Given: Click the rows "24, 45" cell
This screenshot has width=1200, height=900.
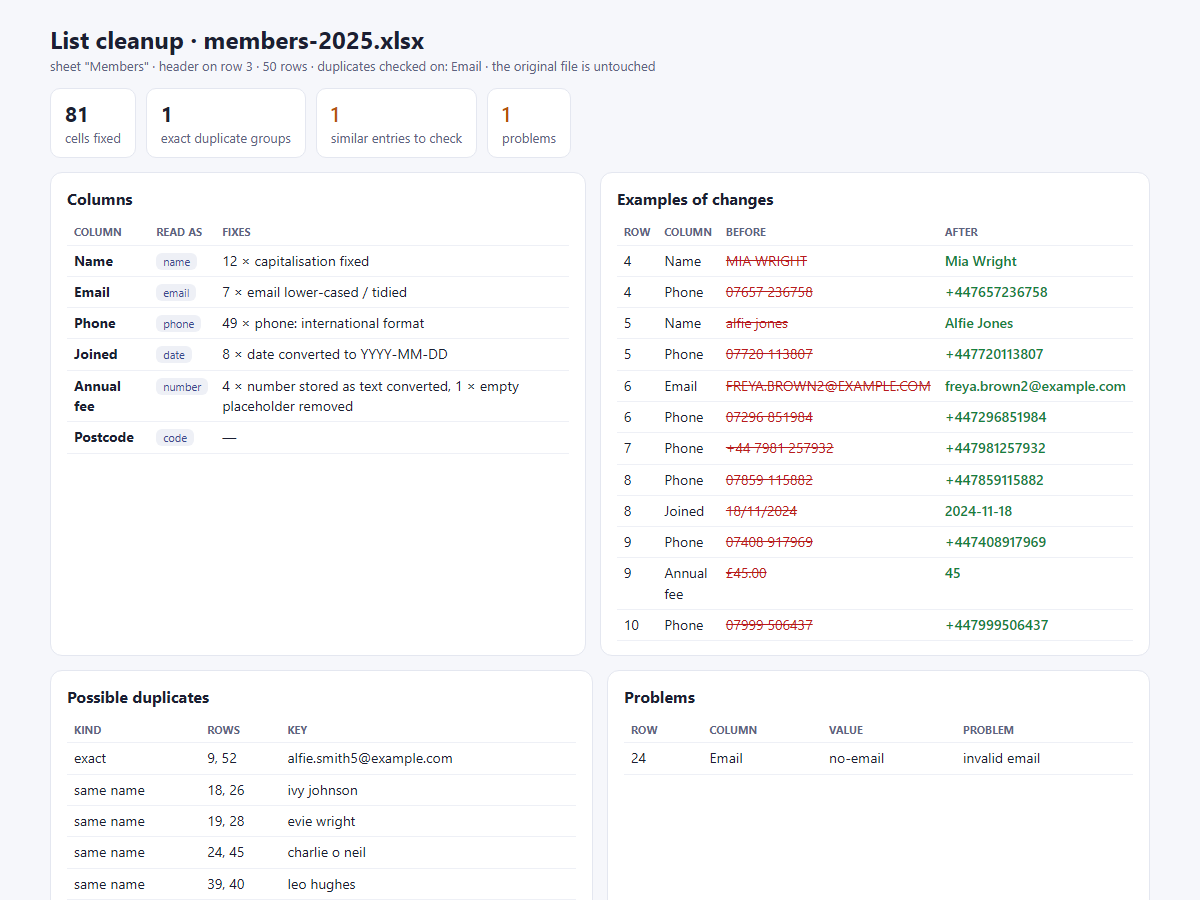Looking at the screenshot, I should pos(226,852).
